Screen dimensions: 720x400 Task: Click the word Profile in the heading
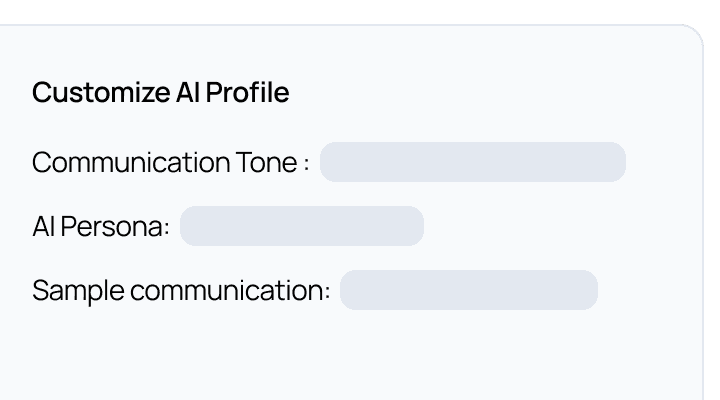coord(249,93)
